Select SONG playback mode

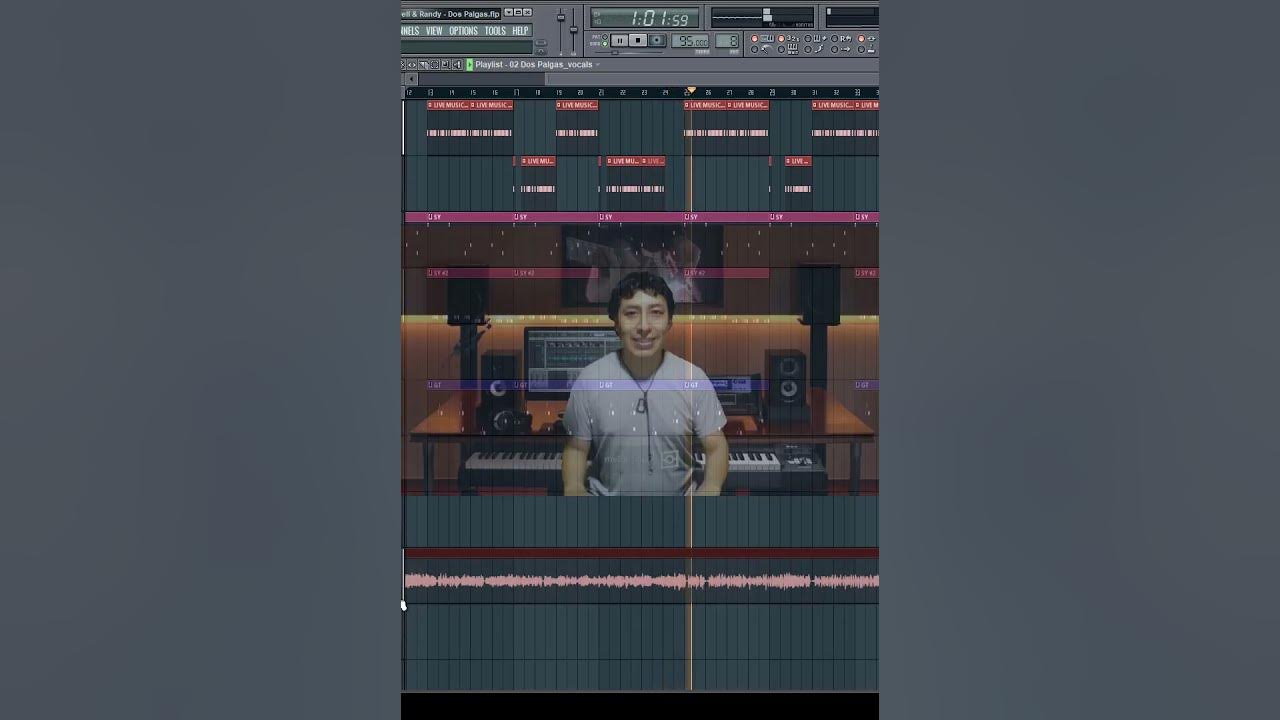click(x=605, y=44)
